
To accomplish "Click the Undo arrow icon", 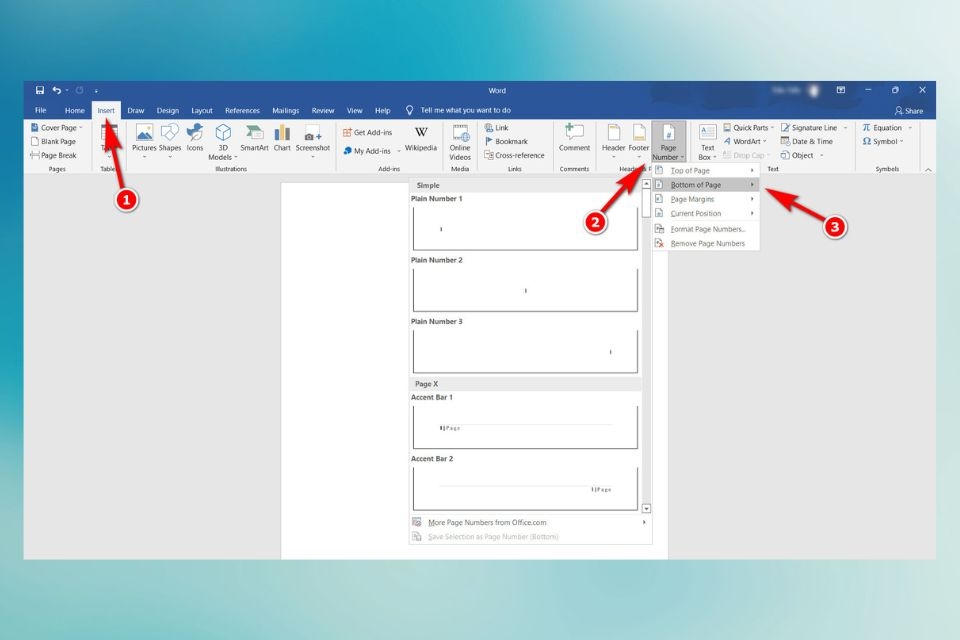I will point(57,90).
